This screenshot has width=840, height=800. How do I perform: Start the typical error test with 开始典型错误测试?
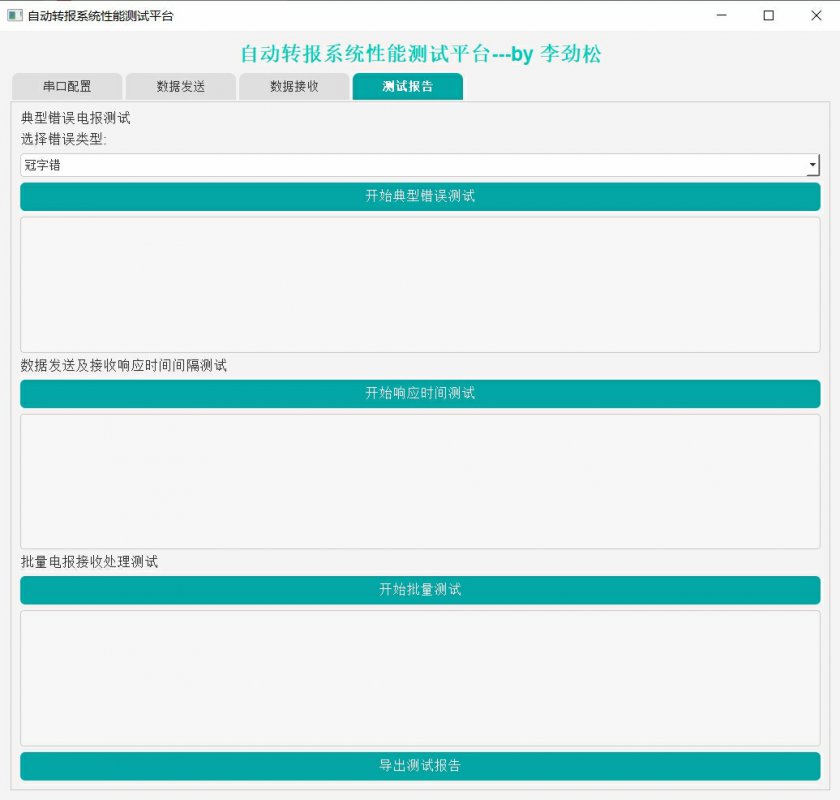tap(420, 196)
